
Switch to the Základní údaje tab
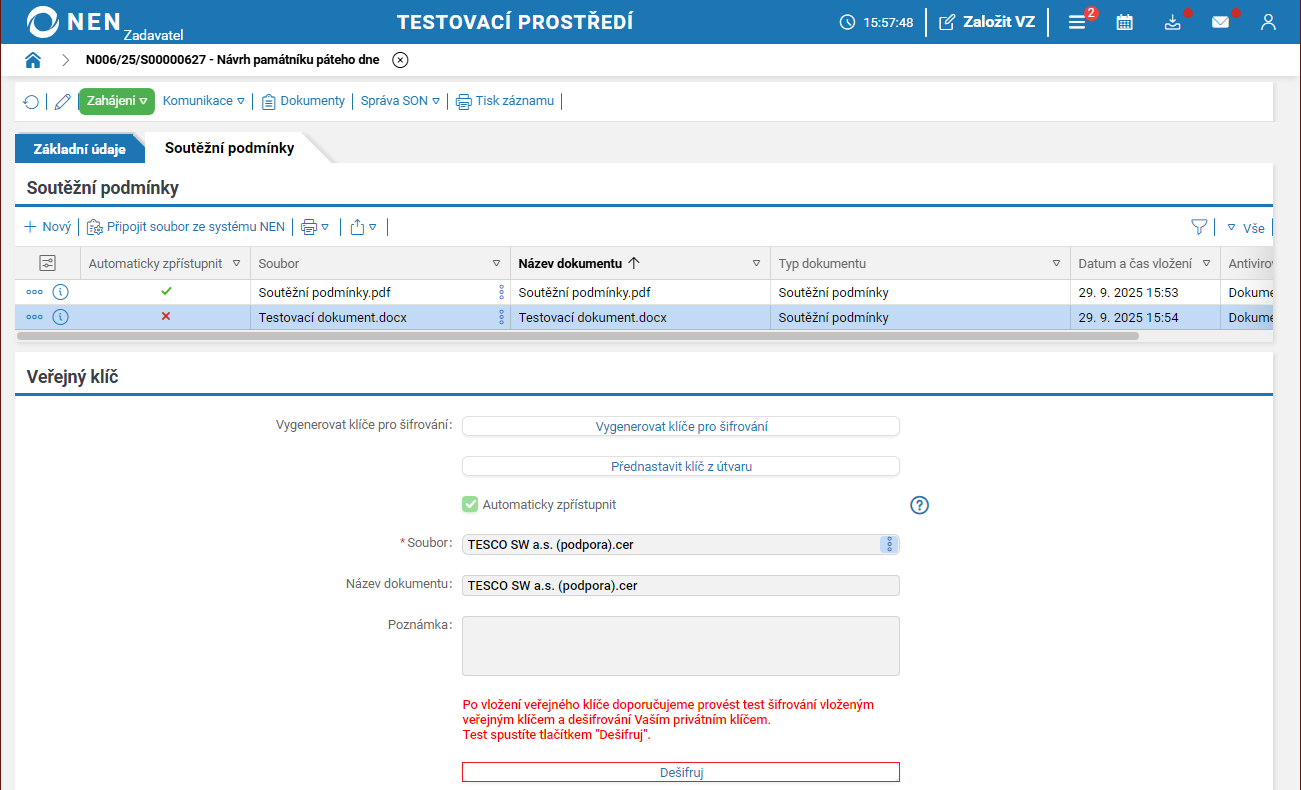[x=80, y=149]
